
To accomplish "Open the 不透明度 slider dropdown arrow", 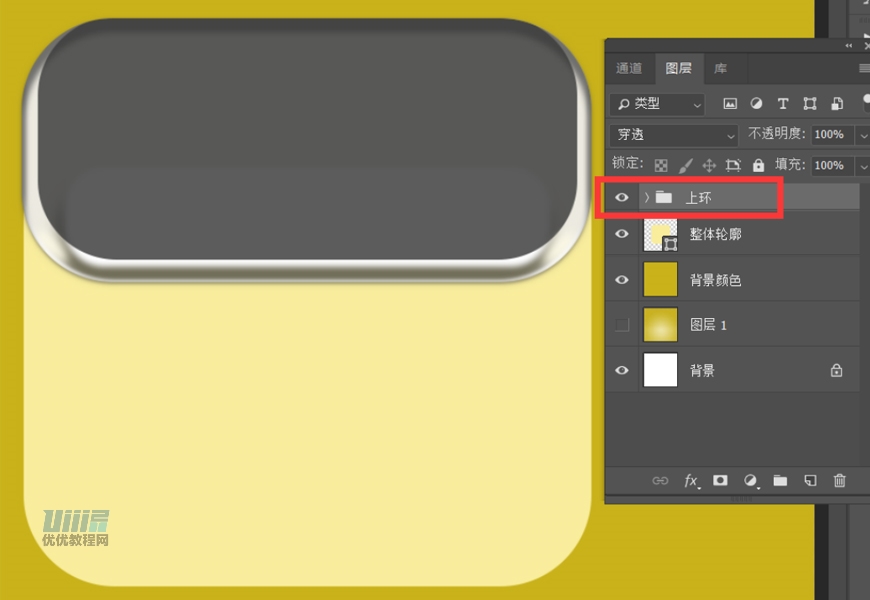I will [863, 135].
